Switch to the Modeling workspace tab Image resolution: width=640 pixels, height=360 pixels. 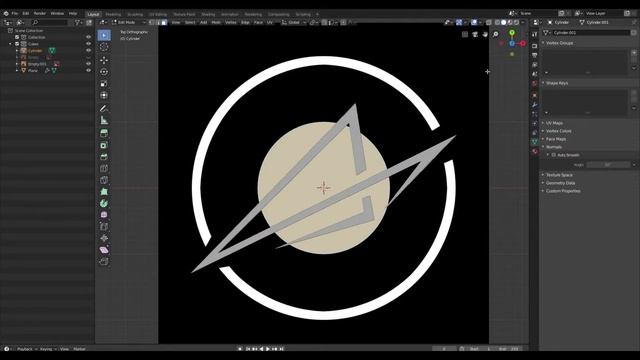113,14
